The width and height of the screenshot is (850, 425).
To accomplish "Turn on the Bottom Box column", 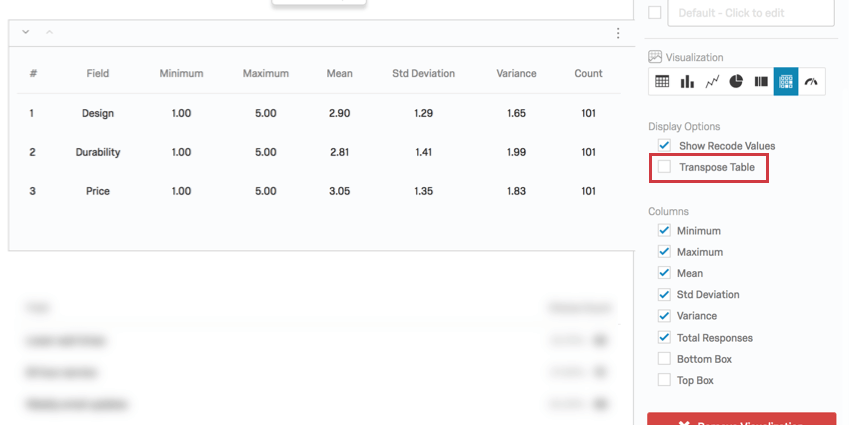I will pyautogui.click(x=665, y=359).
